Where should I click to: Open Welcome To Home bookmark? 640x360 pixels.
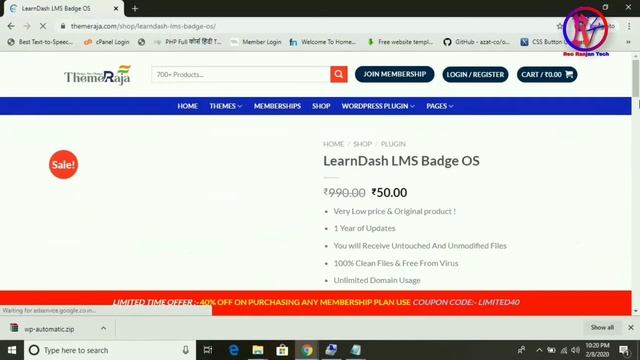323,42
